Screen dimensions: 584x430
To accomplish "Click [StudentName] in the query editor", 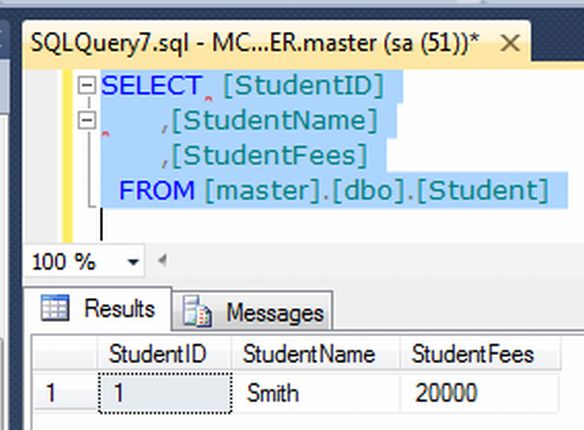I will (275, 121).
